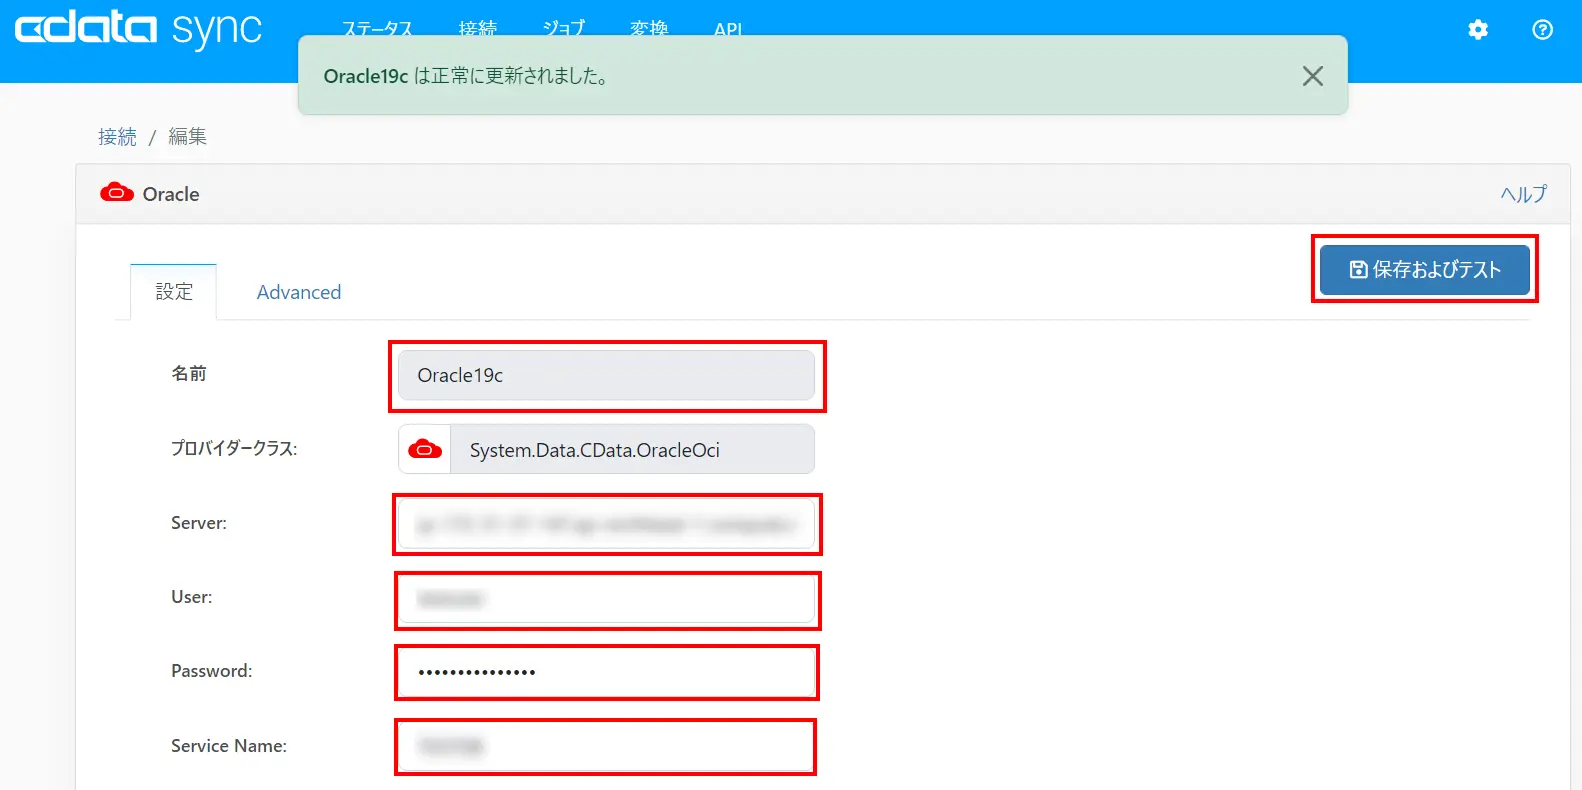Go to 接続 via the breadcrumb link
1582x790 pixels.
click(117, 137)
